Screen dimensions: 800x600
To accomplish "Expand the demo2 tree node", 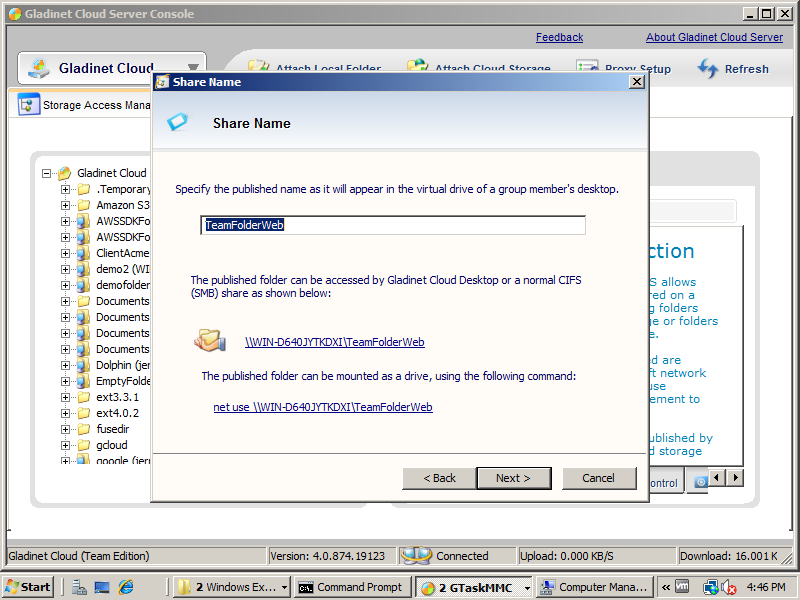I will click(x=65, y=269).
